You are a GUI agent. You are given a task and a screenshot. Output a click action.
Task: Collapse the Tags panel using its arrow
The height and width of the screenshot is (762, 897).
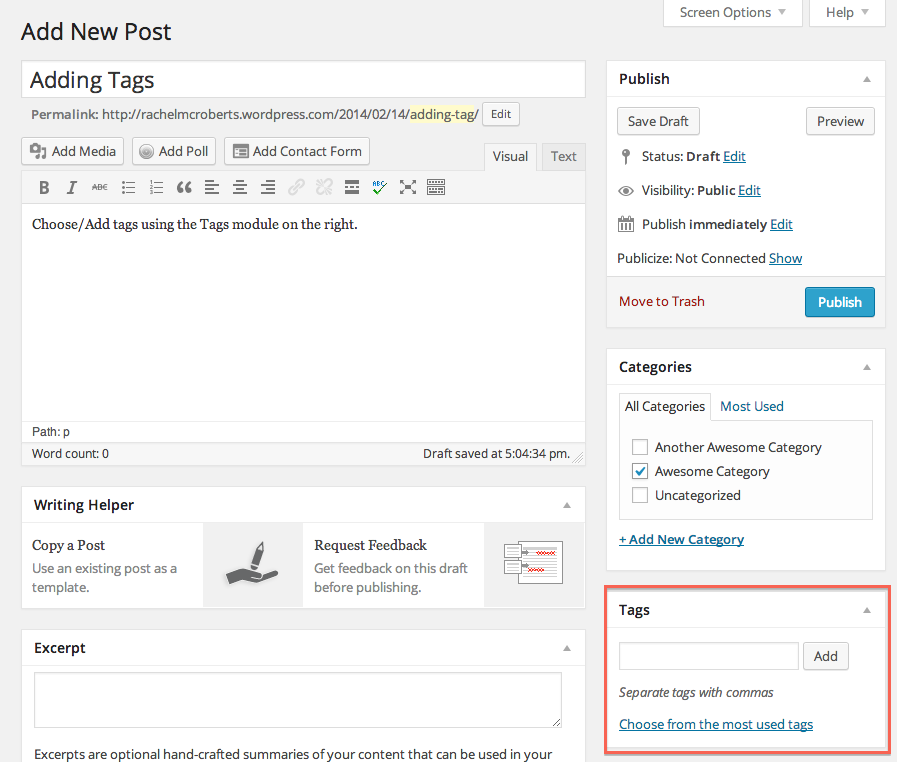pyautogui.click(x=867, y=610)
